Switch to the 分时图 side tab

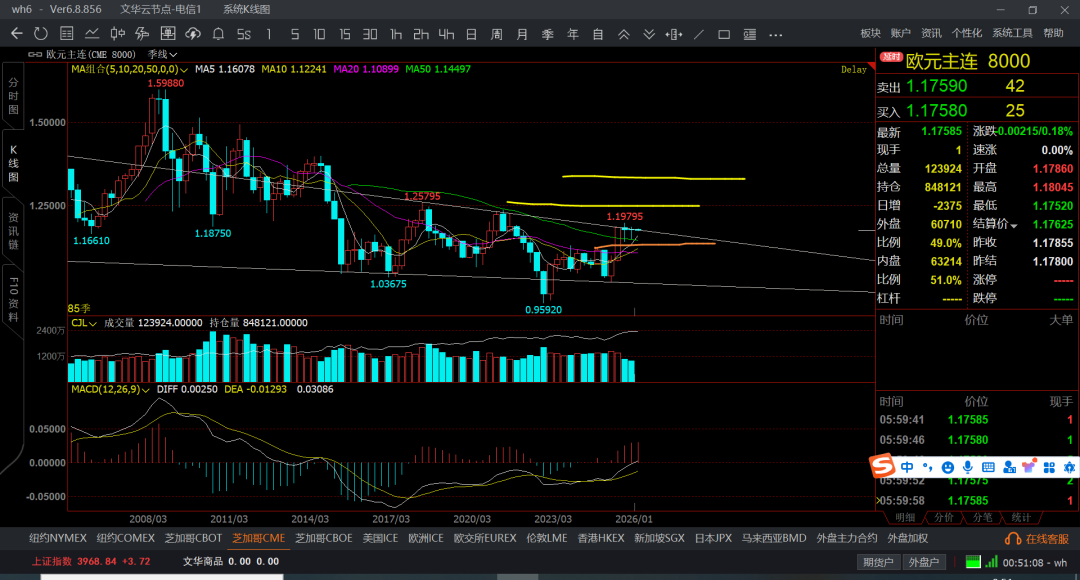coord(13,96)
